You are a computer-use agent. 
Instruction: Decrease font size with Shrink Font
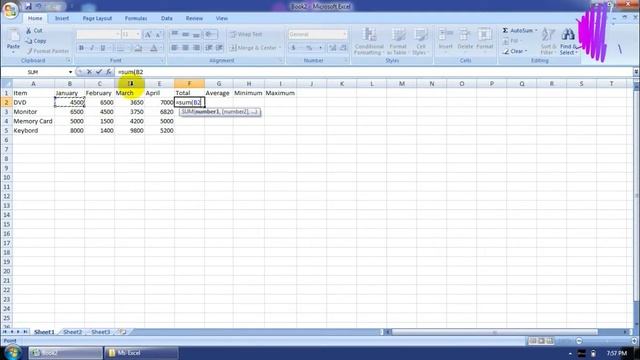click(x=158, y=35)
